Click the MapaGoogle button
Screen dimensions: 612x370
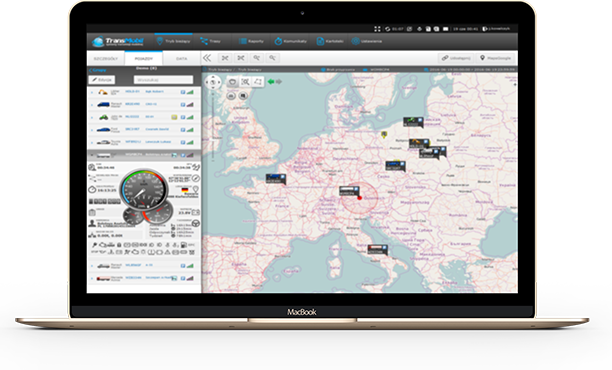coord(495,58)
